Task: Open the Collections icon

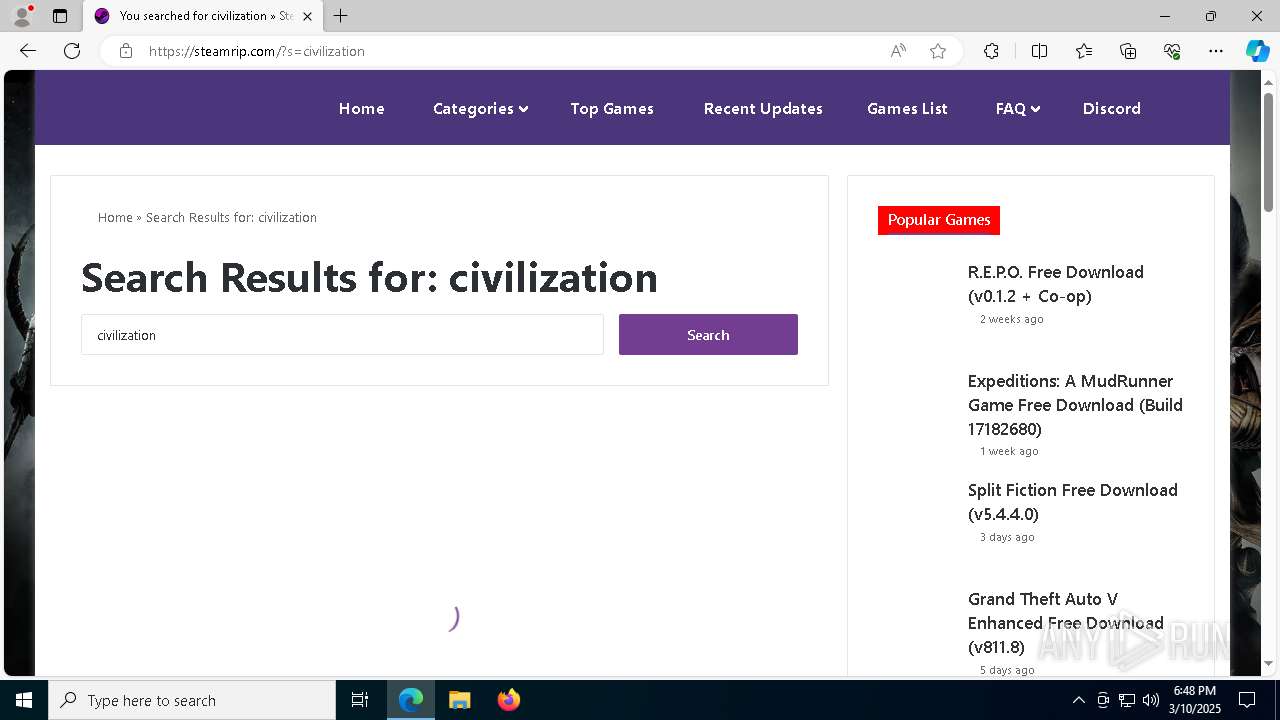Action: pos(1128,51)
